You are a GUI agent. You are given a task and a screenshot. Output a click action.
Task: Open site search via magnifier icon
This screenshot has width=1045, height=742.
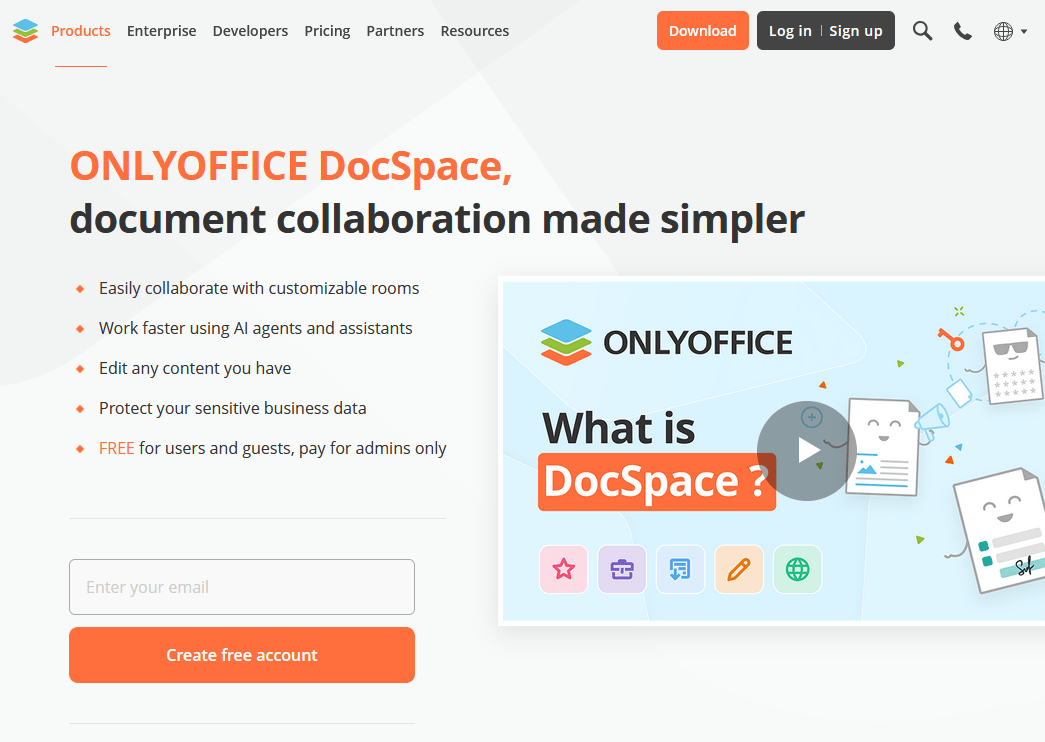pyautogui.click(x=922, y=31)
